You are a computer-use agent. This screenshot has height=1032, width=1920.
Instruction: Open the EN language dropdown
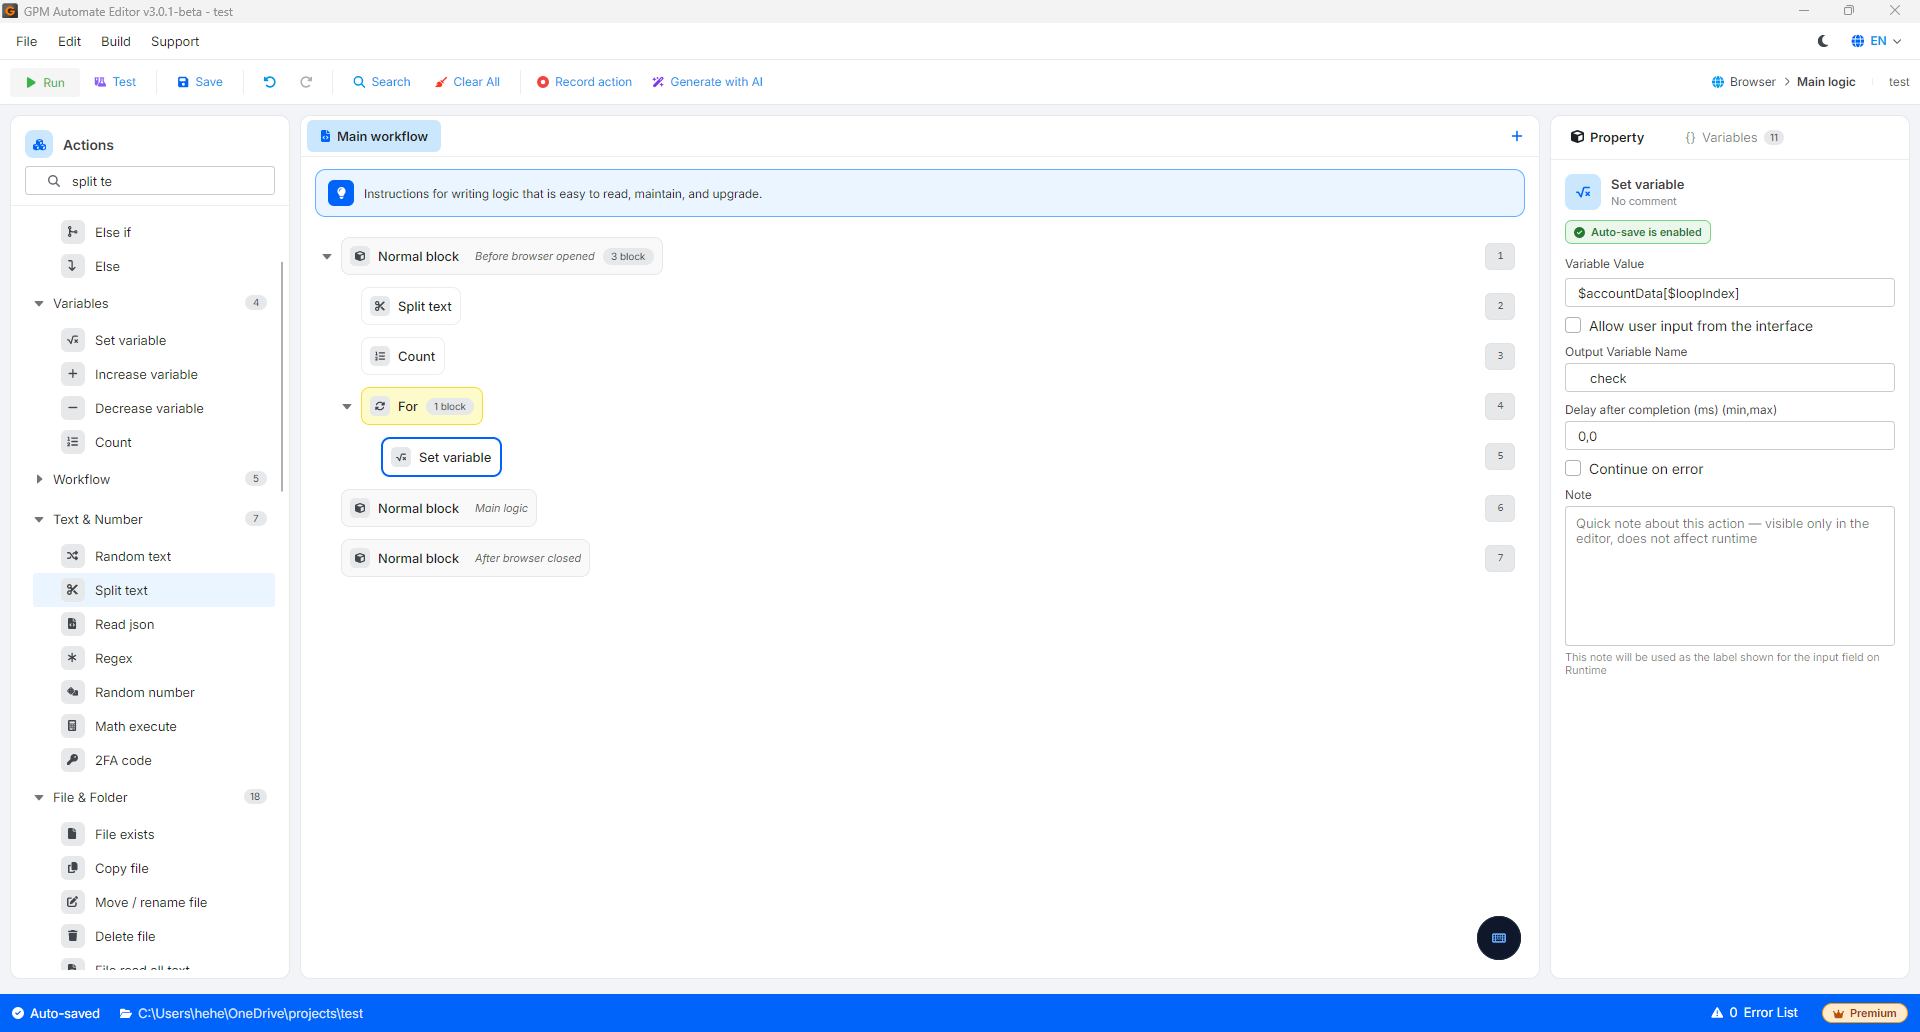[1876, 41]
